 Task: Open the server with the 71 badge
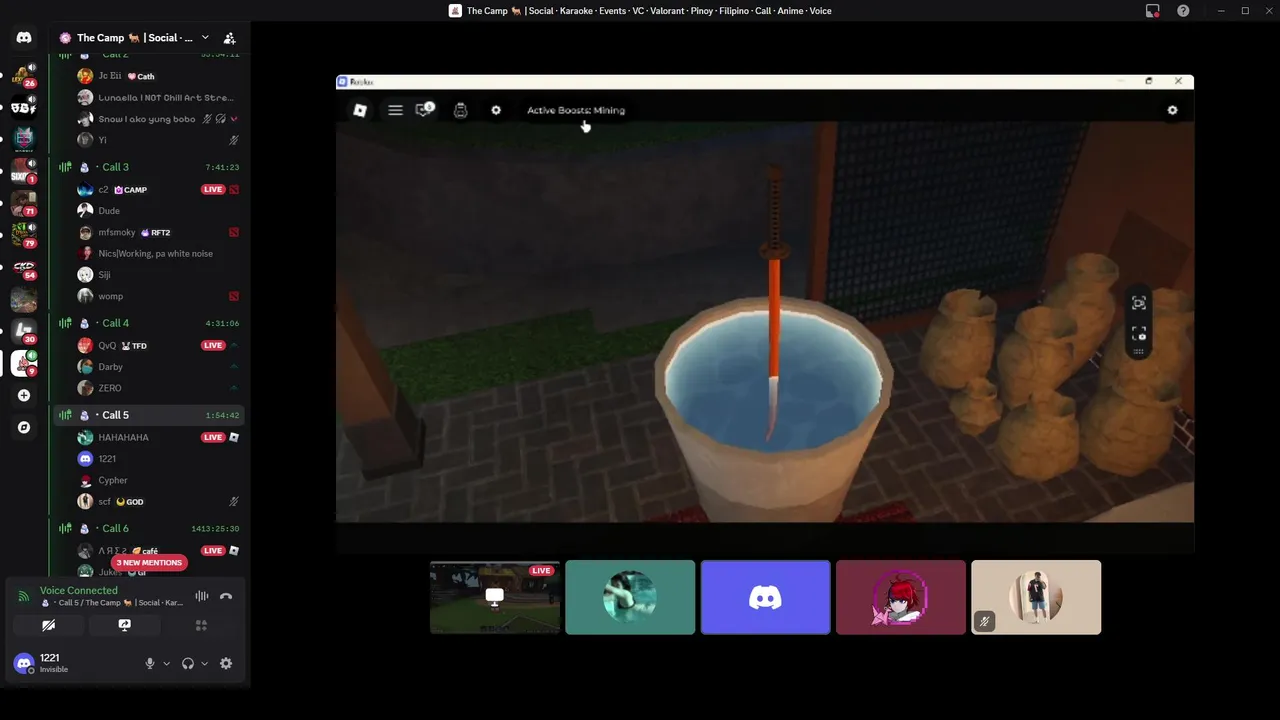23,203
